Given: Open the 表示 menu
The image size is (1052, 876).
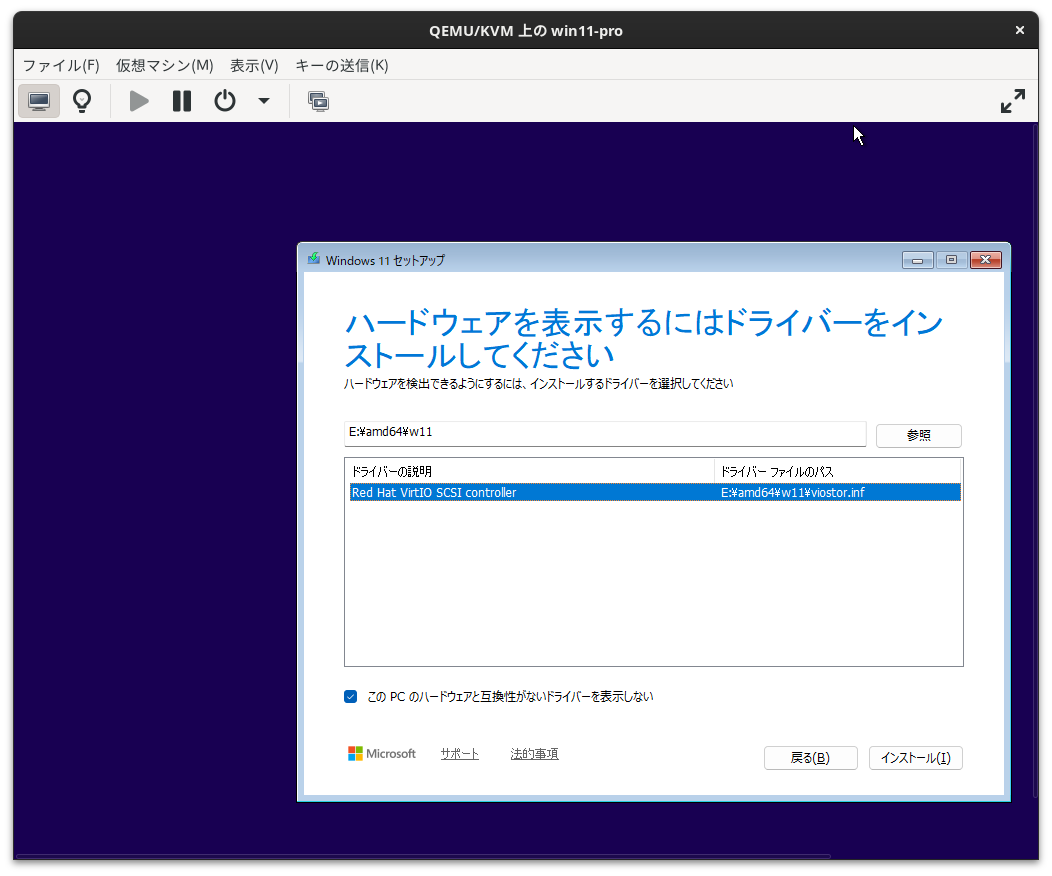Looking at the screenshot, I should (253, 65).
